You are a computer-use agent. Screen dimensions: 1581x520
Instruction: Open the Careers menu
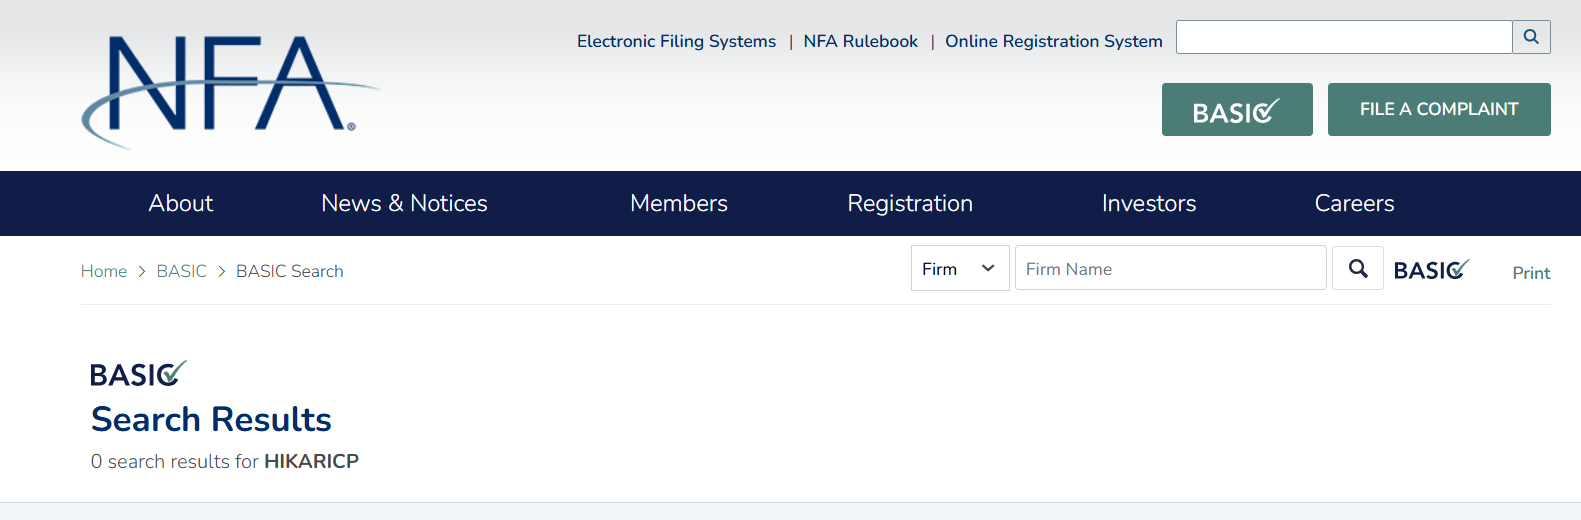(1354, 203)
